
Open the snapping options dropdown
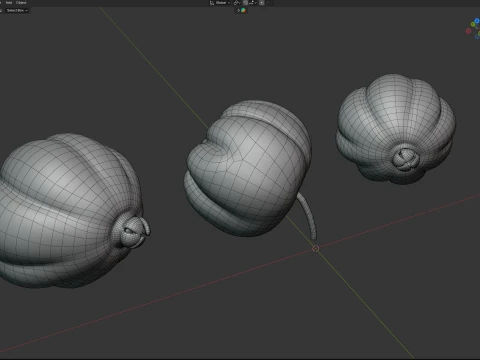coord(253,3)
